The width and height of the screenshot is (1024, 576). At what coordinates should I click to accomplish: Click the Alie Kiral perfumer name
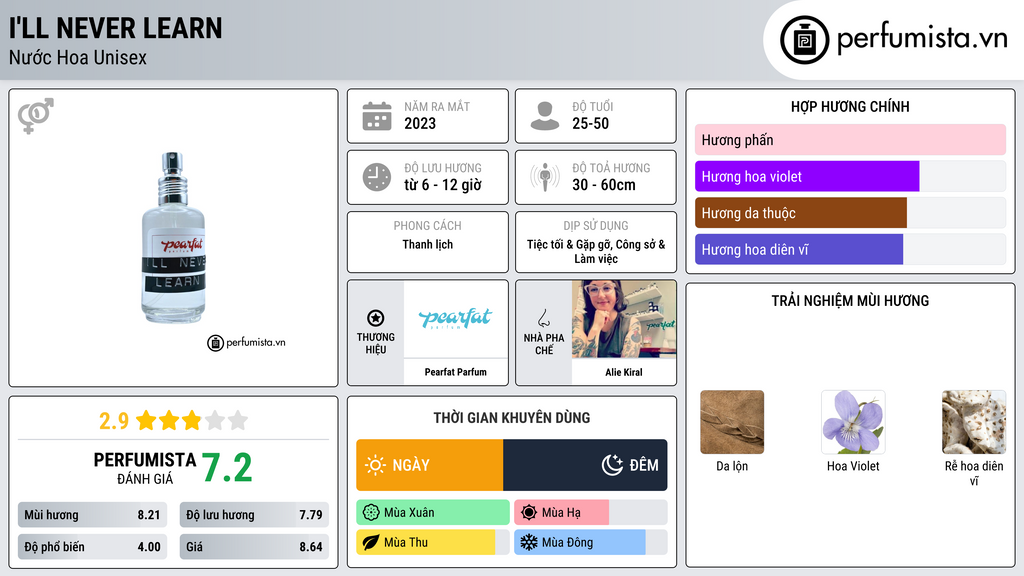point(624,372)
